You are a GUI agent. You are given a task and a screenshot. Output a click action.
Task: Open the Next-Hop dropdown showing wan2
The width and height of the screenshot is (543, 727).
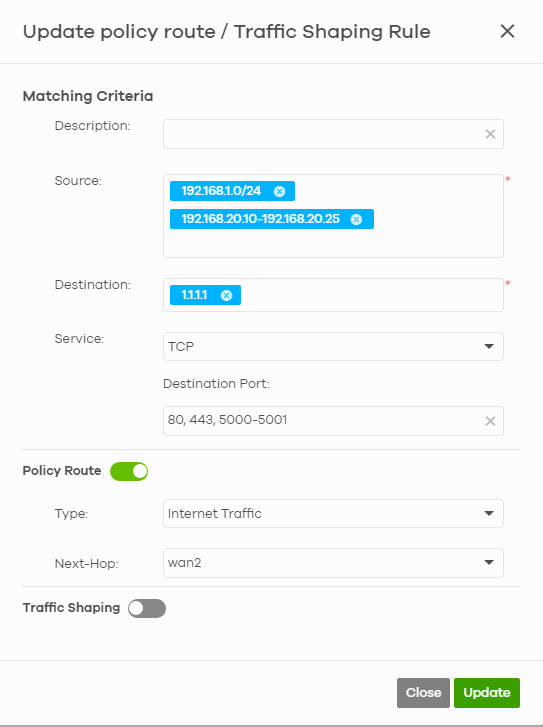(333, 563)
